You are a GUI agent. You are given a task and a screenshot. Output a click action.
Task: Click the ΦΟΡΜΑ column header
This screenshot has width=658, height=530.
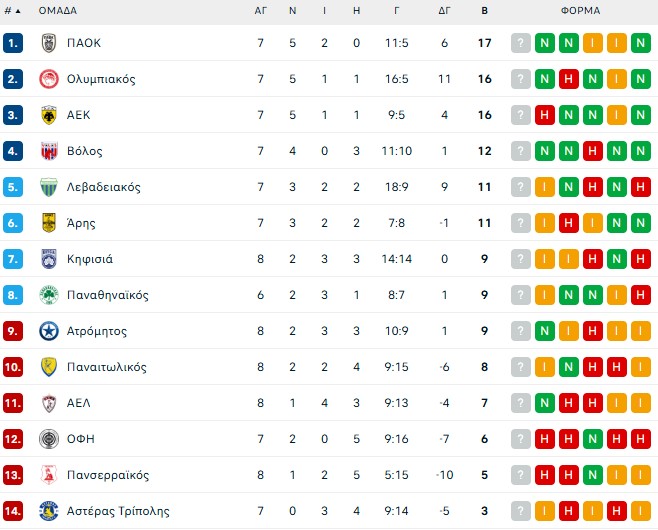tap(580, 11)
